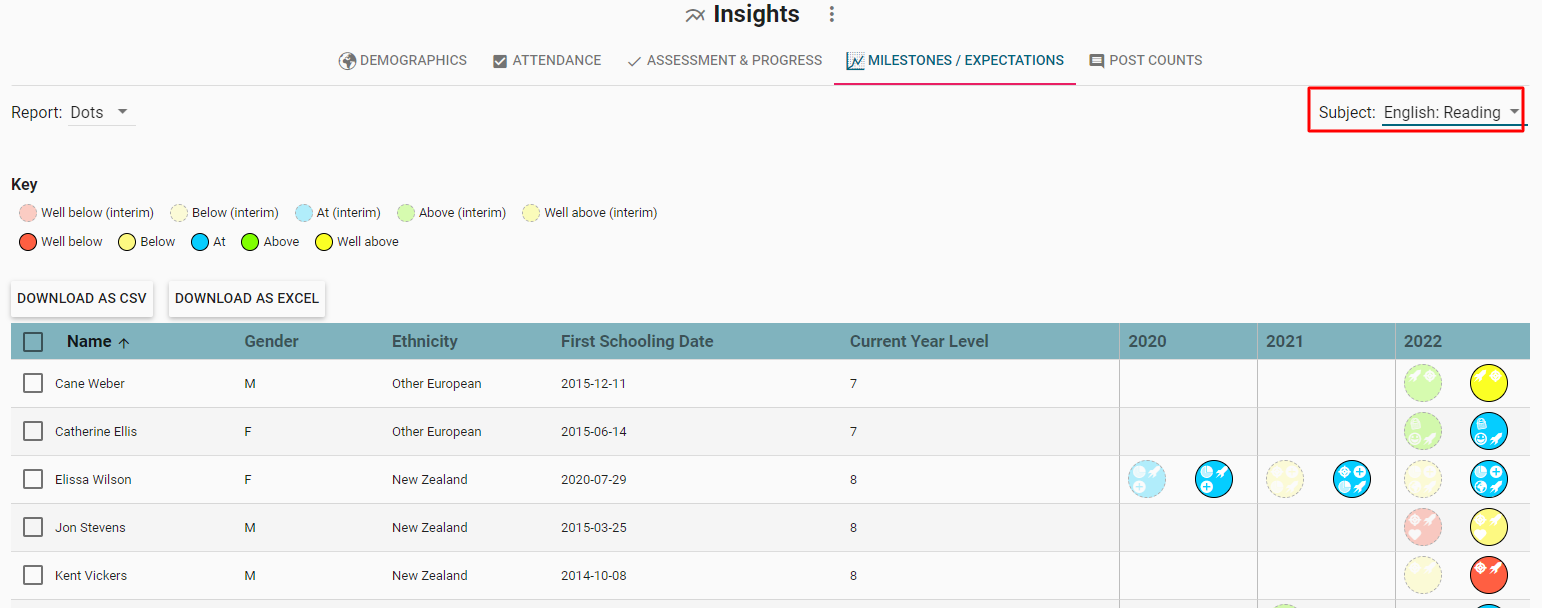Click the solid Above green key swatch
The image size is (1542, 608).
click(250, 242)
